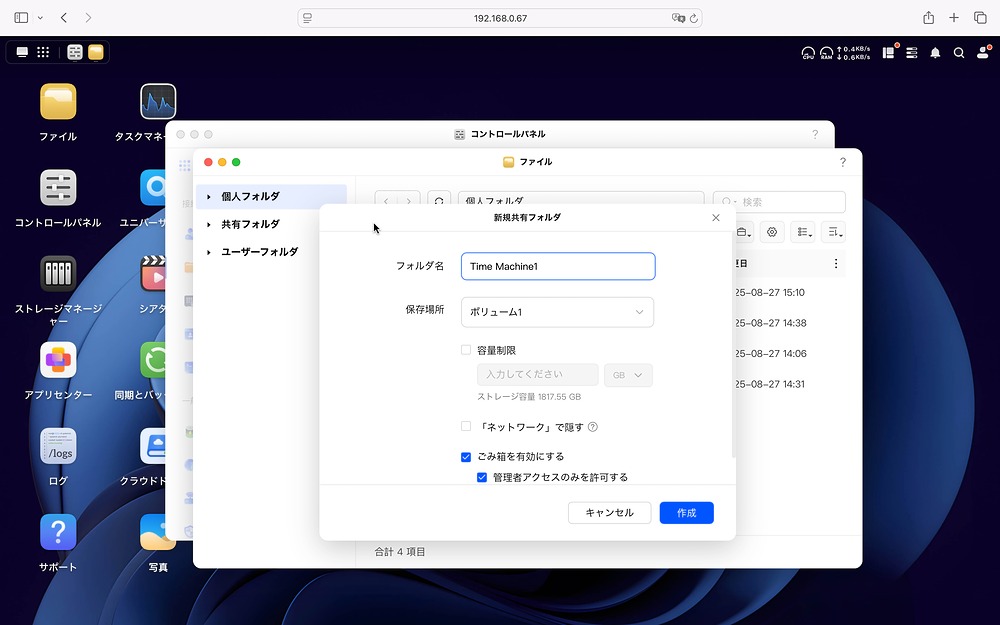Click the 作成 button to create the folder
1000x625 pixels.
tap(686, 512)
